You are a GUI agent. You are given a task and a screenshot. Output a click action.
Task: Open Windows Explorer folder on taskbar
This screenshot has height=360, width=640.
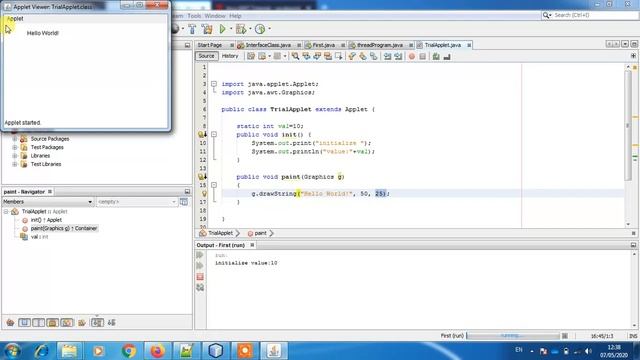69,351
